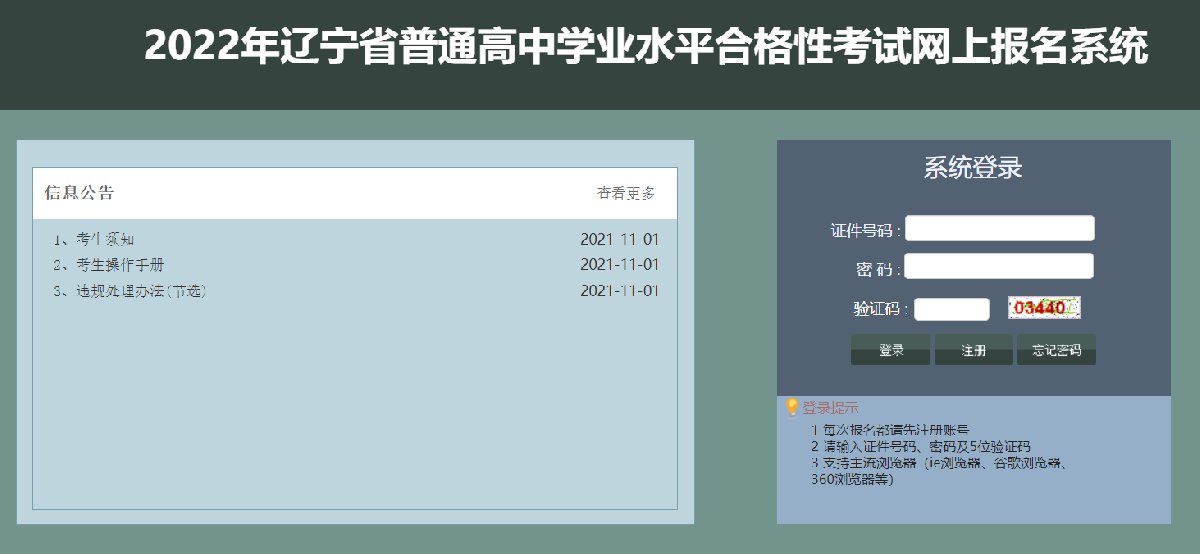1200x554 pixels.
Task: Click the 系统登录 heading
Action: click(972, 168)
